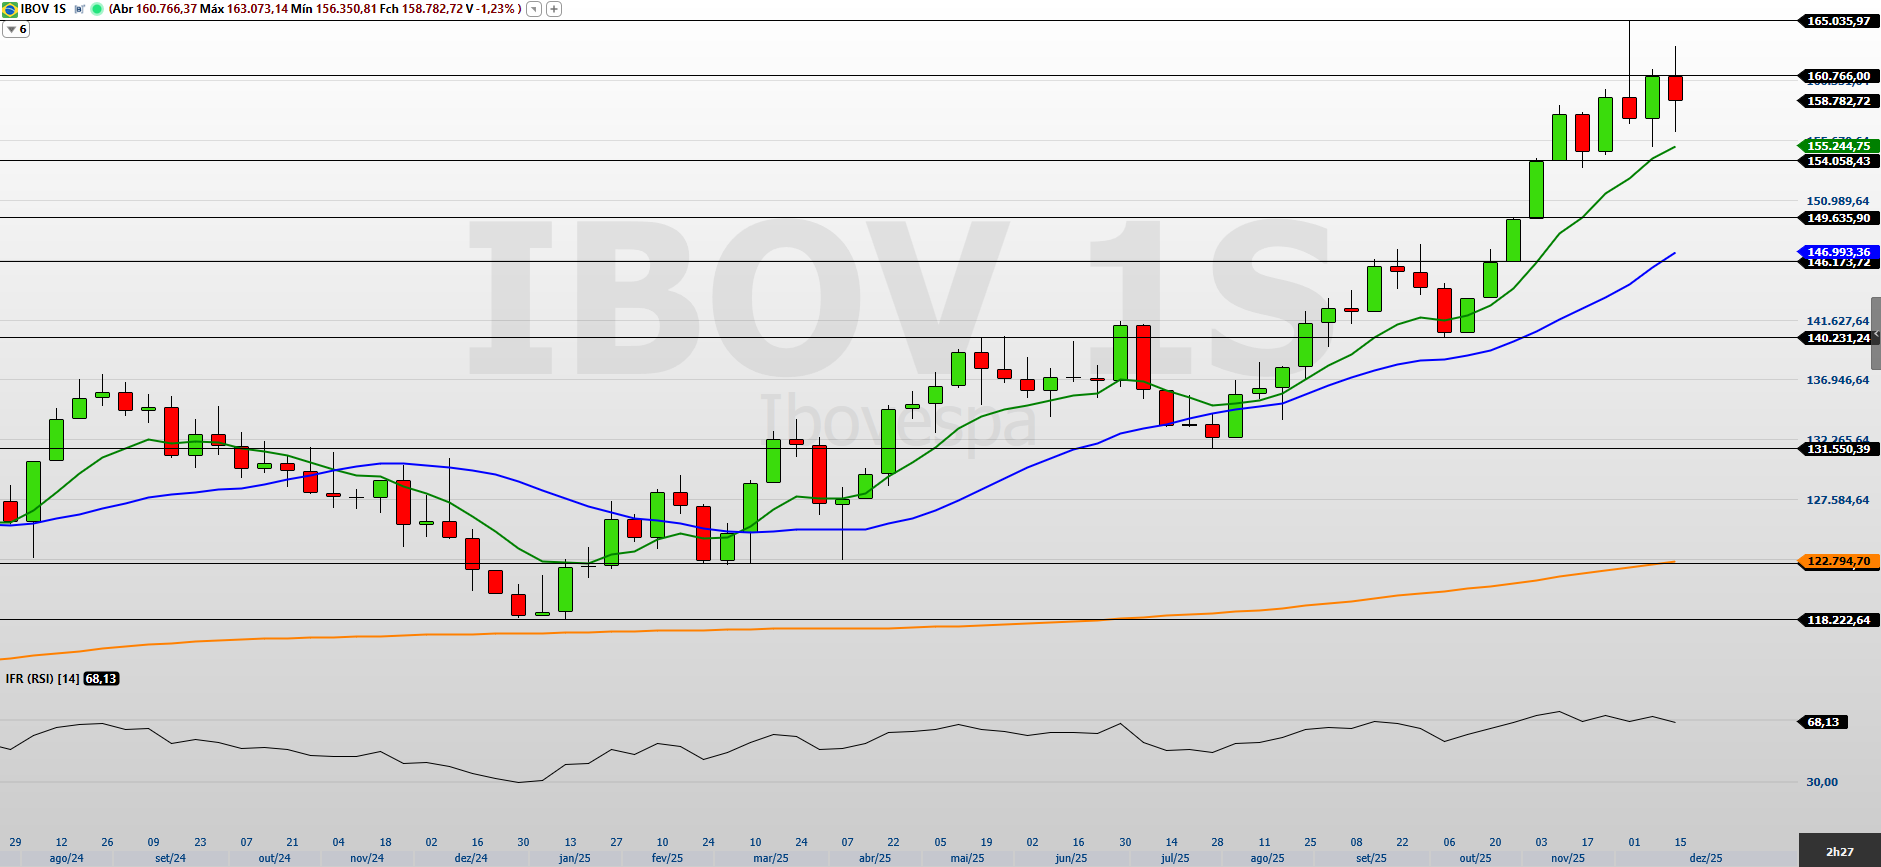Click the 2h27 candle countdown timer

pyautogui.click(x=1839, y=852)
